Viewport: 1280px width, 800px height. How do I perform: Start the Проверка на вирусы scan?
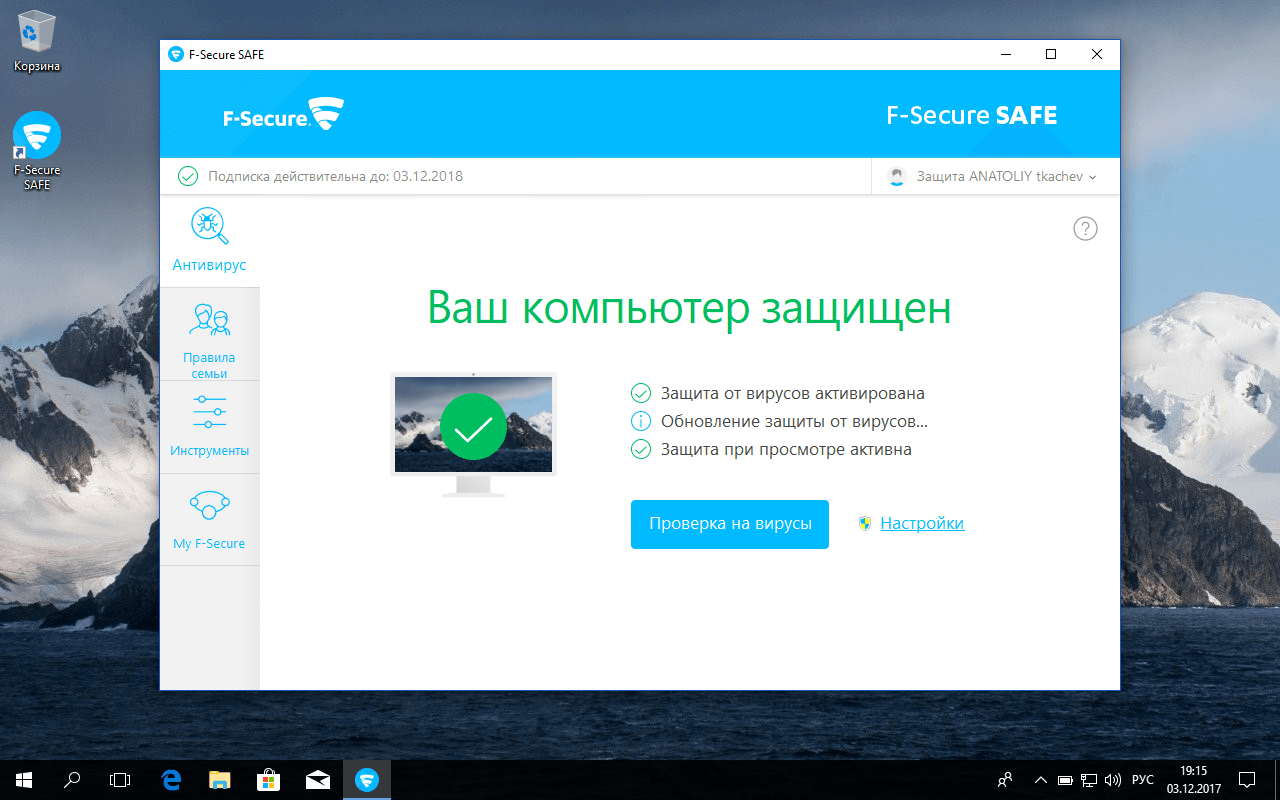730,524
